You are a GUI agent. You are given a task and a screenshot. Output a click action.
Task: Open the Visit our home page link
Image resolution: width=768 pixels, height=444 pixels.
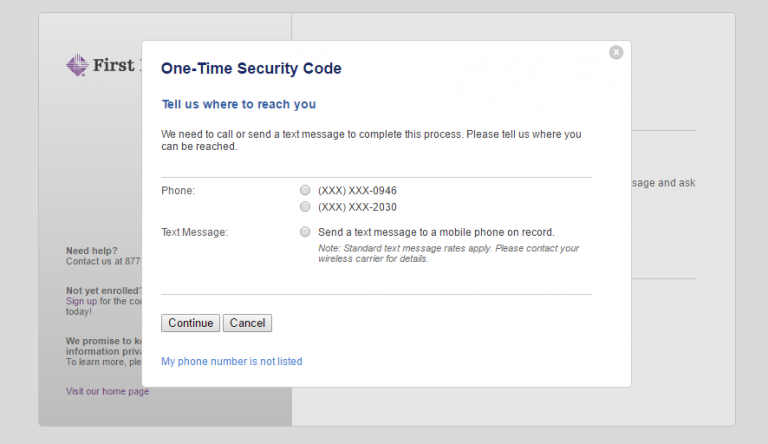click(107, 391)
